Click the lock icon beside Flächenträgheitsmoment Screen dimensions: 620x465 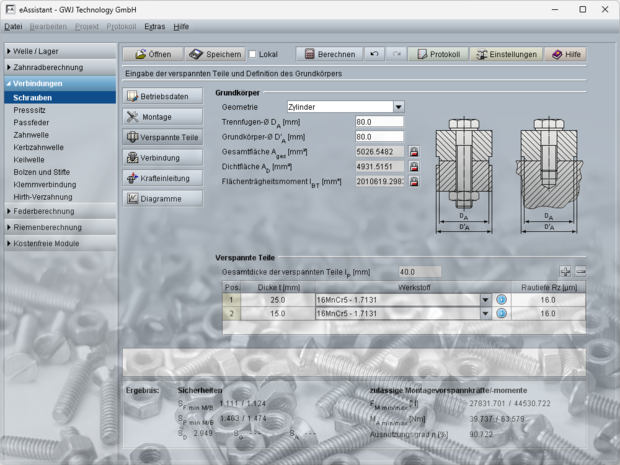tap(414, 182)
